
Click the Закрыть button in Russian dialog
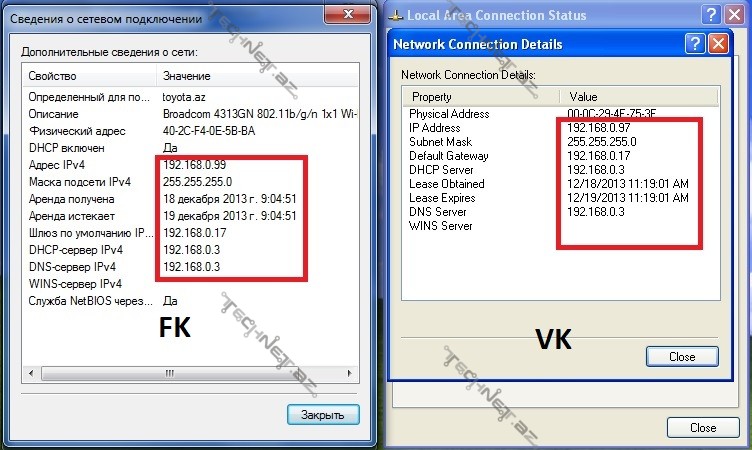323,414
